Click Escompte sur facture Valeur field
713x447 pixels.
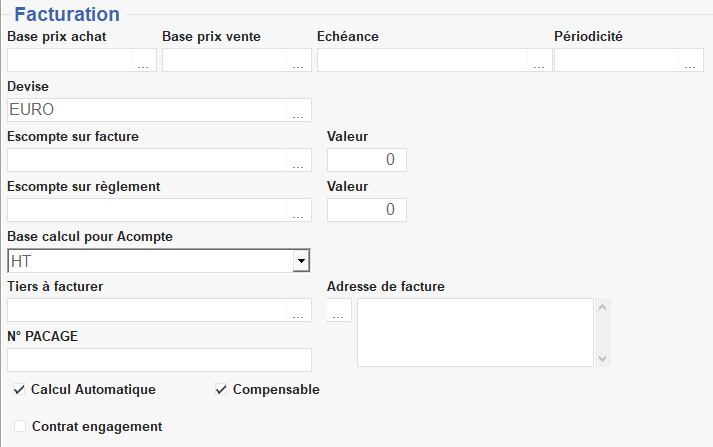tap(367, 160)
